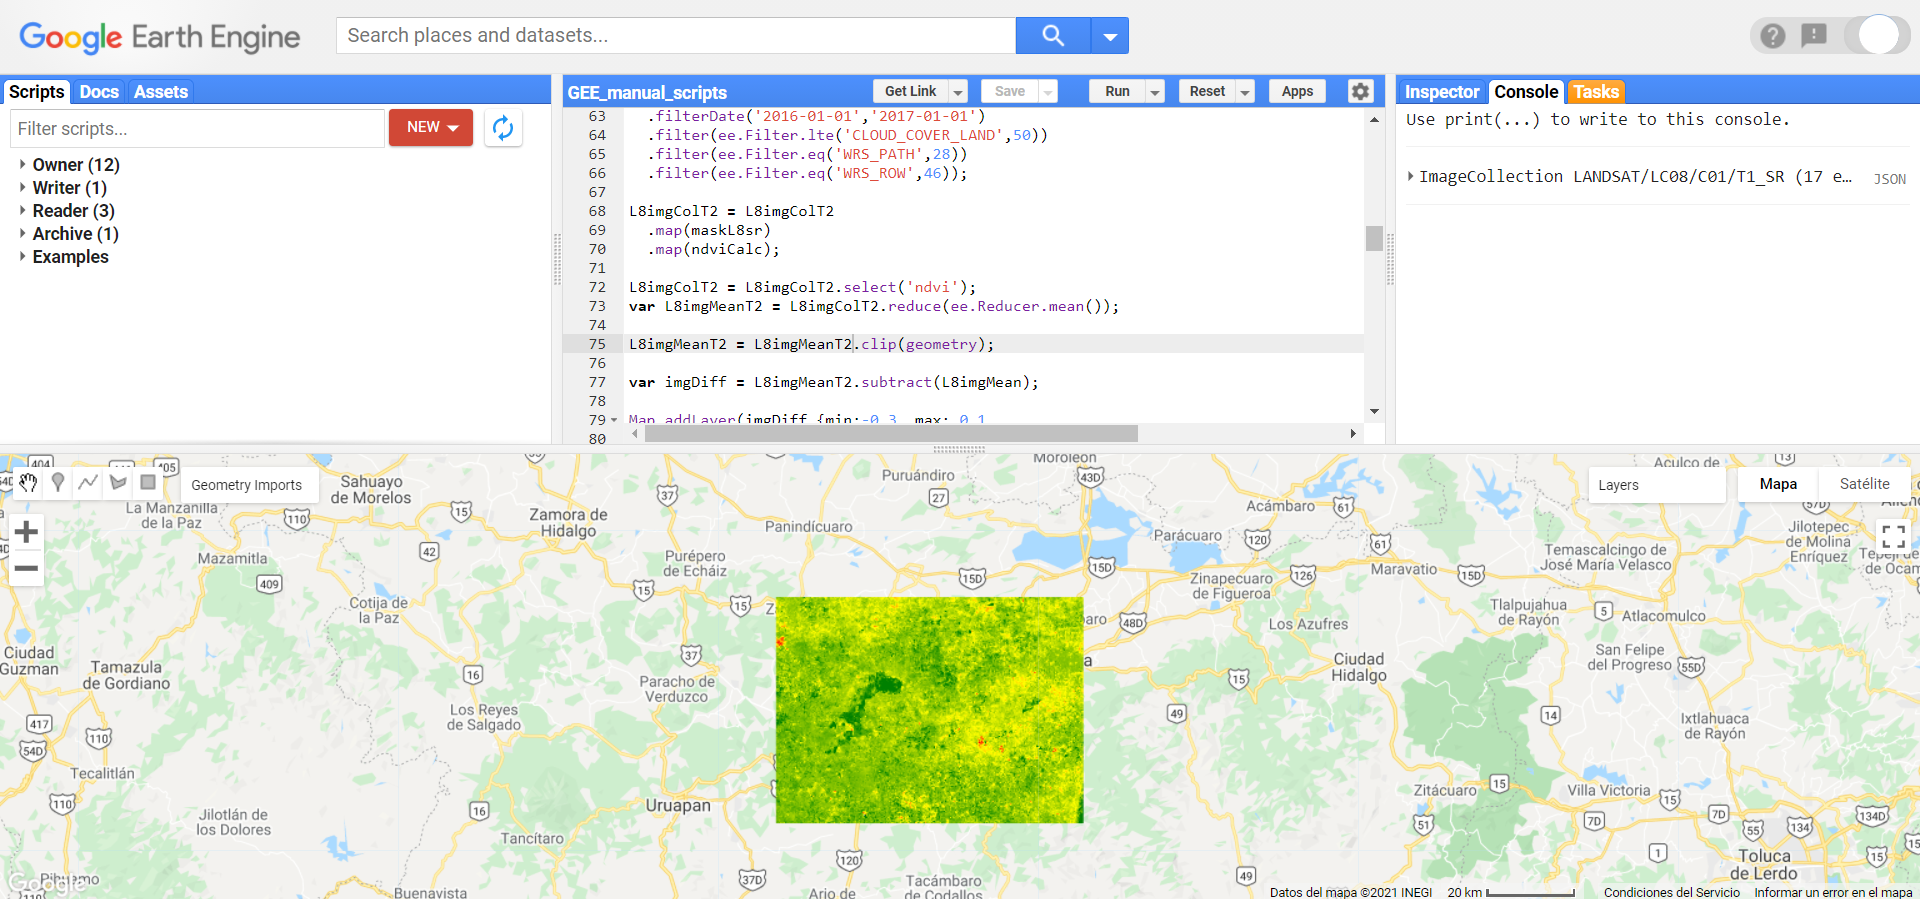This screenshot has width=1920, height=899.
Task: Open the code editor settings gear
Action: tap(1360, 91)
